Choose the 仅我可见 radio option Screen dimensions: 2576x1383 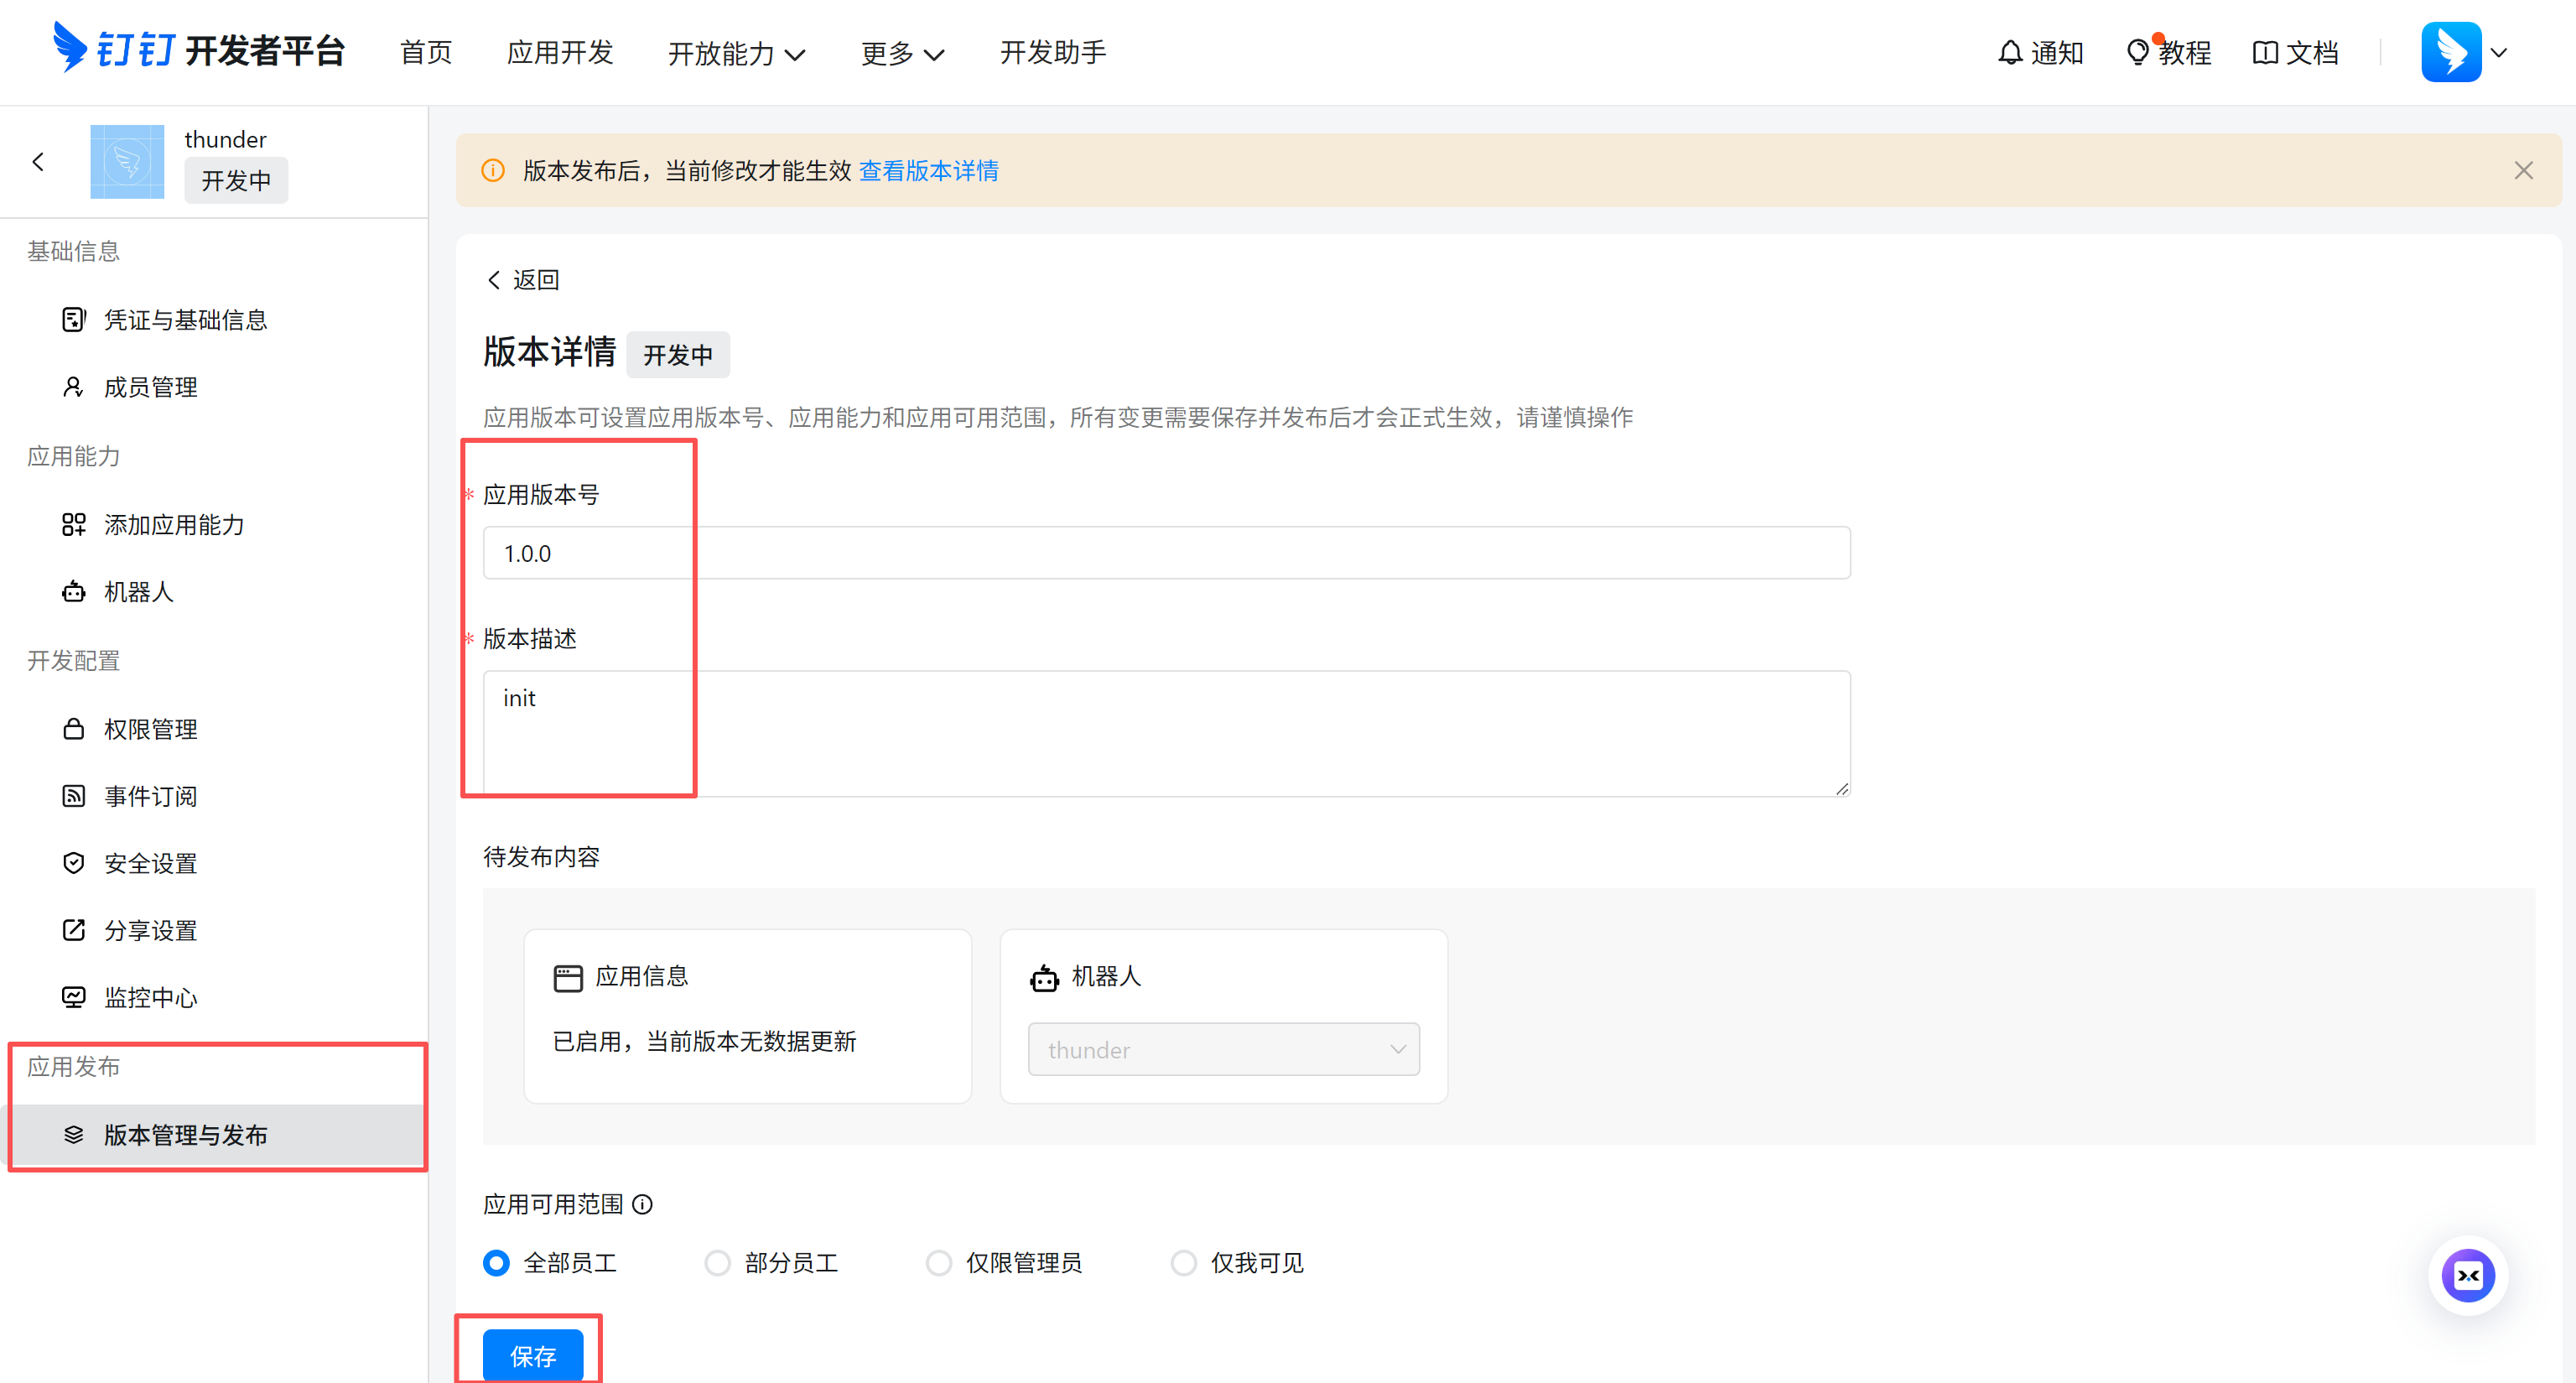tap(1183, 1263)
